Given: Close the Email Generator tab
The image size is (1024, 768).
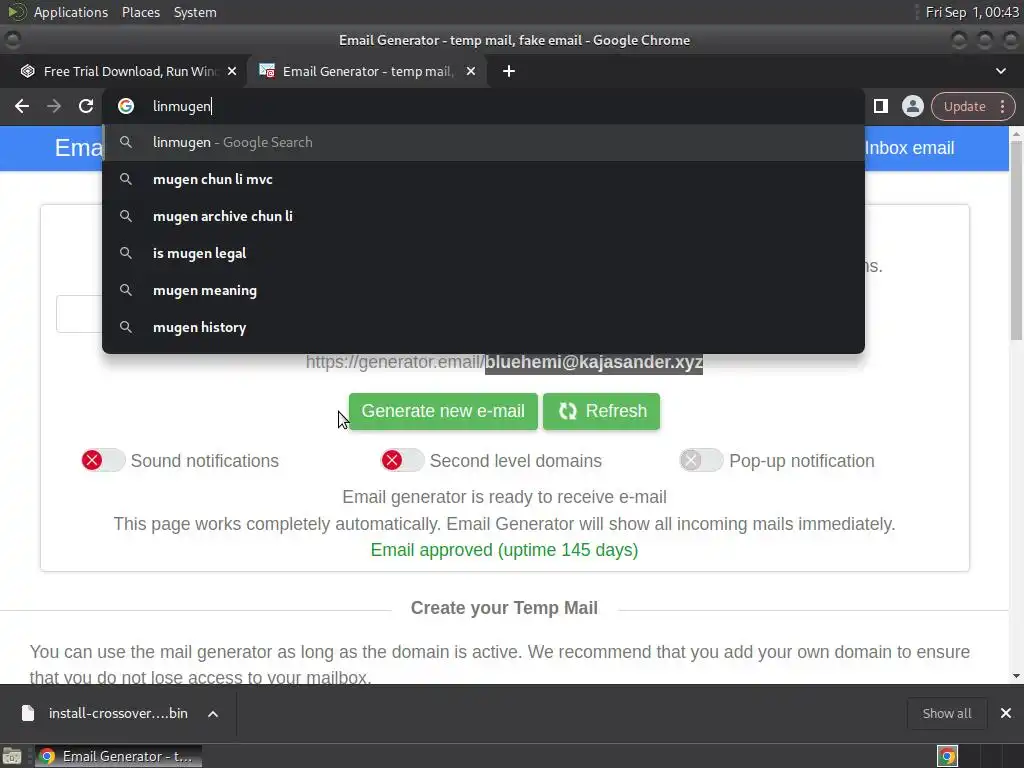Looking at the screenshot, I should click(x=471, y=71).
